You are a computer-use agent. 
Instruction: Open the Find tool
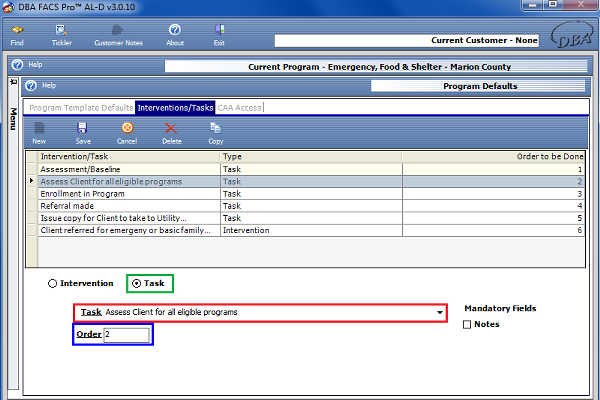tap(17, 35)
